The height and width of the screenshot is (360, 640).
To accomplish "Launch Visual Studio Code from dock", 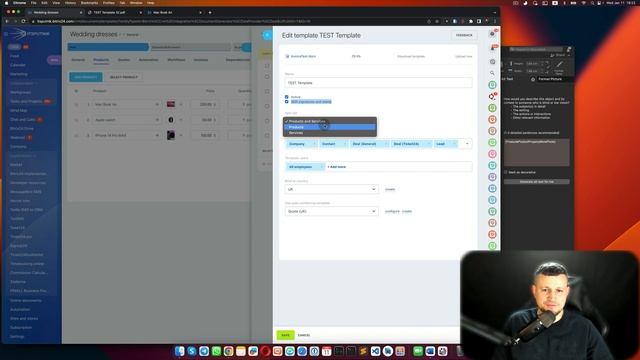I will tap(376, 351).
